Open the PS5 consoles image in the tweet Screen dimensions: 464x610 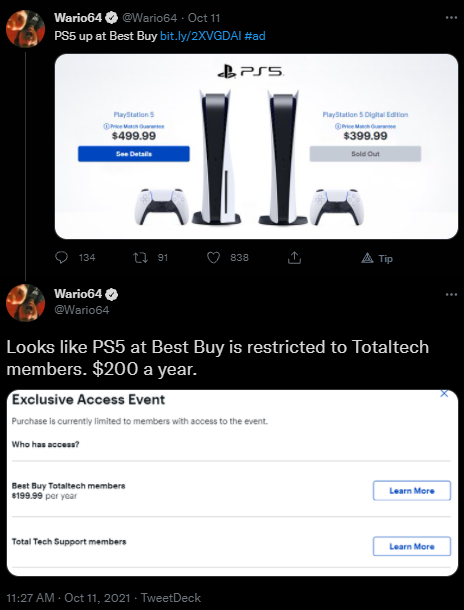tap(256, 146)
